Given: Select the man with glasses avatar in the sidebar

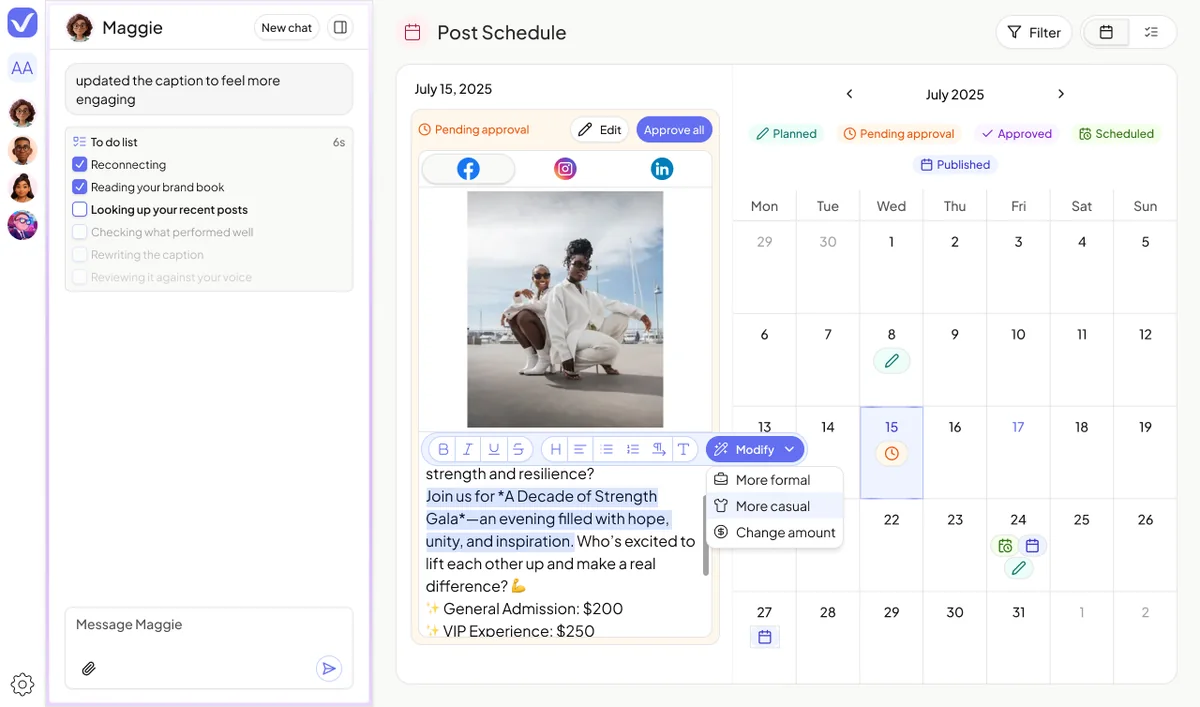Looking at the screenshot, I should [22, 150].
